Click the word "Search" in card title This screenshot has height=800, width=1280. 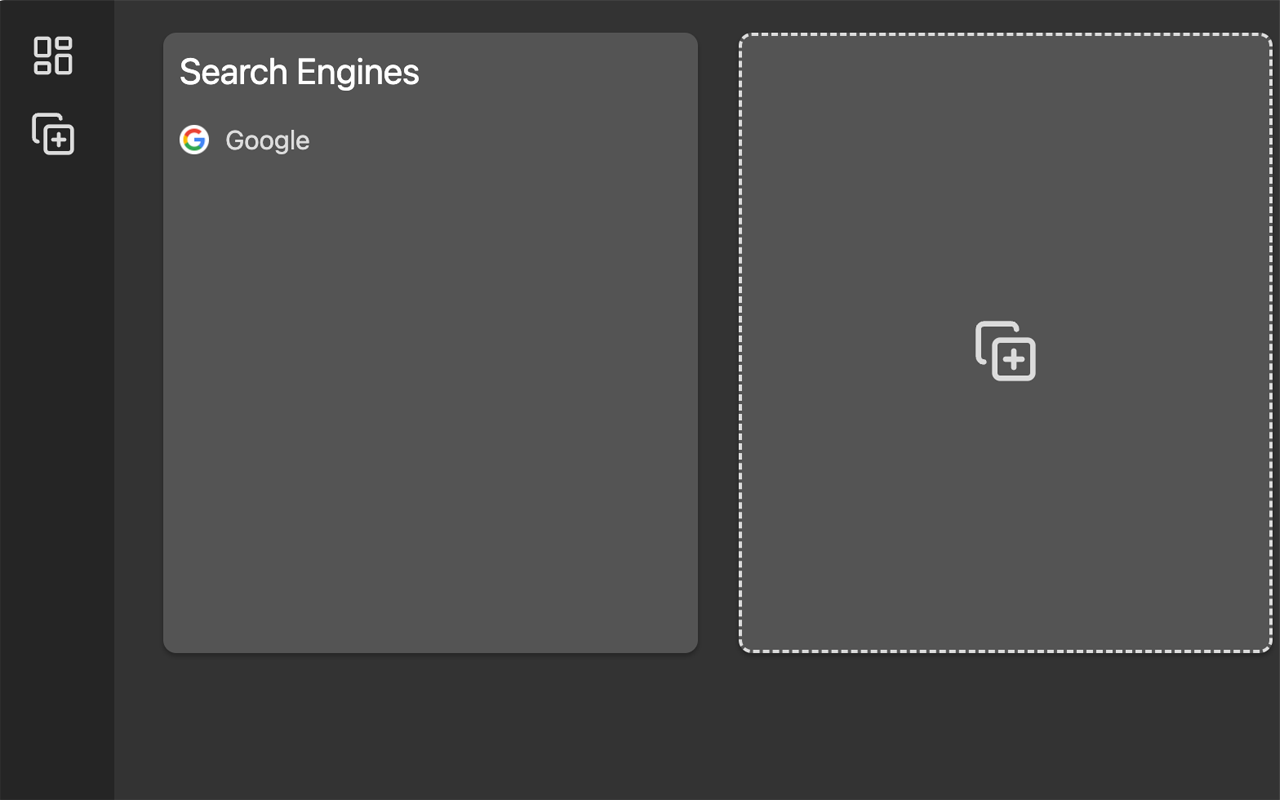point(233,72)
